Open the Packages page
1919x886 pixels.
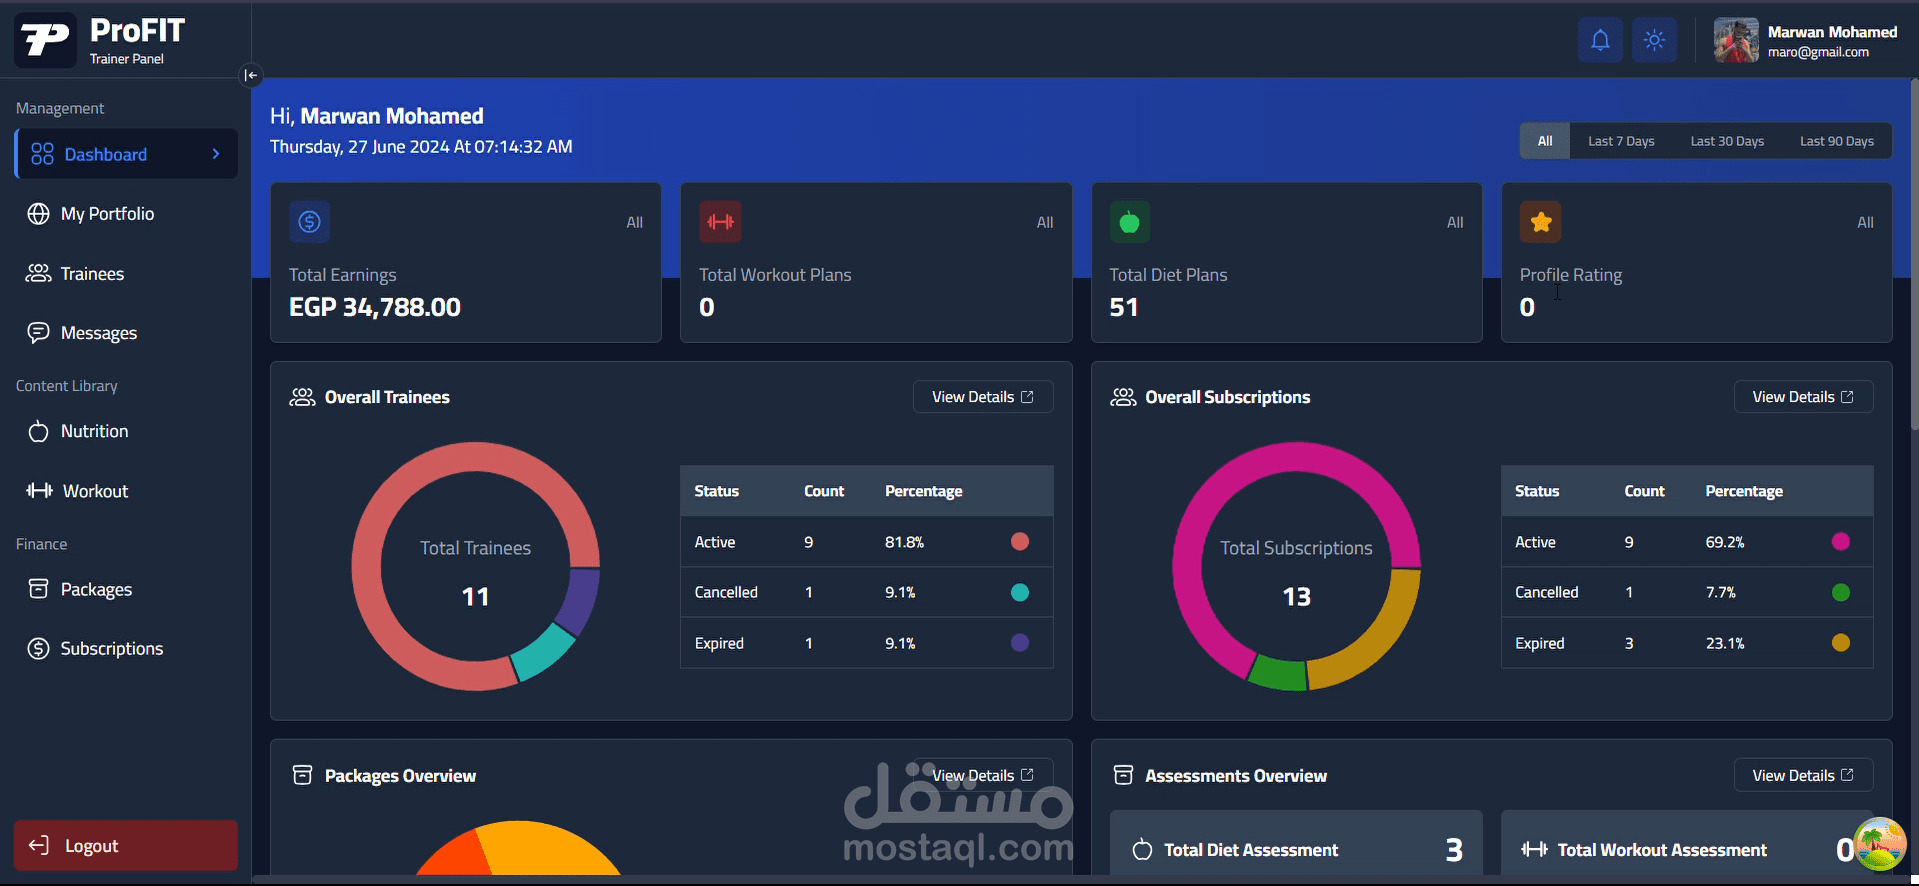[126, 589]
